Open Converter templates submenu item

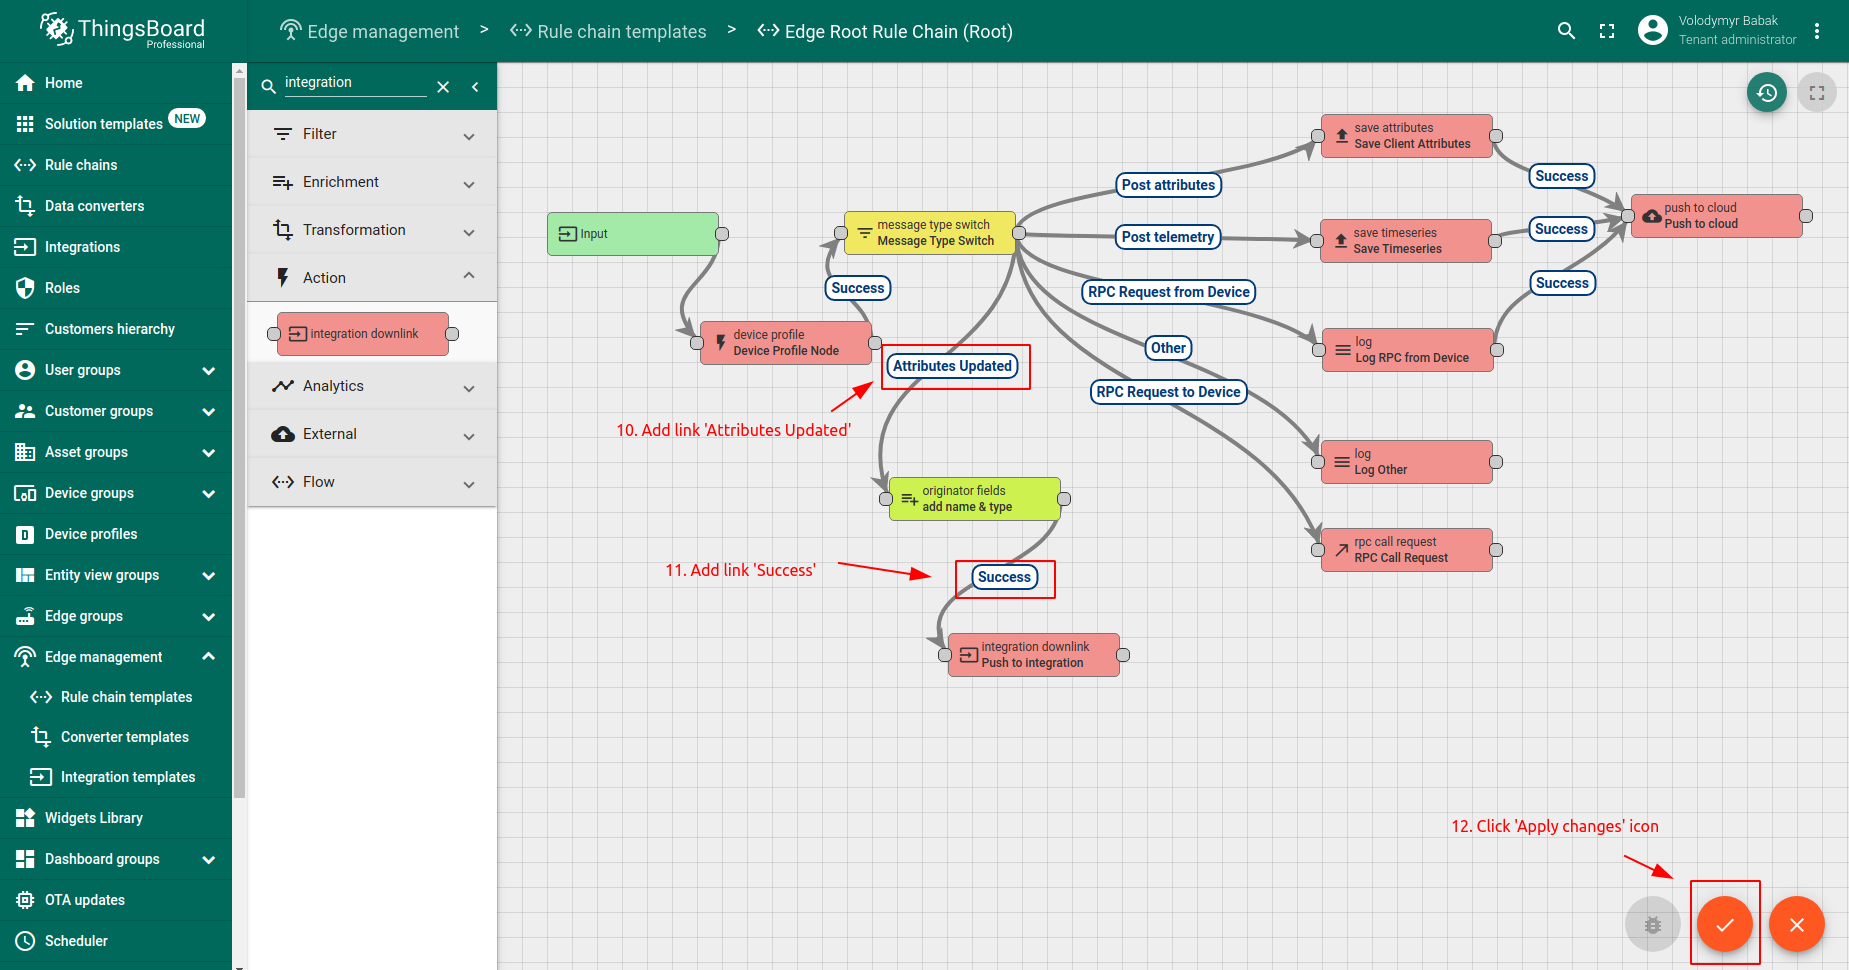click(x=116, y=737)
